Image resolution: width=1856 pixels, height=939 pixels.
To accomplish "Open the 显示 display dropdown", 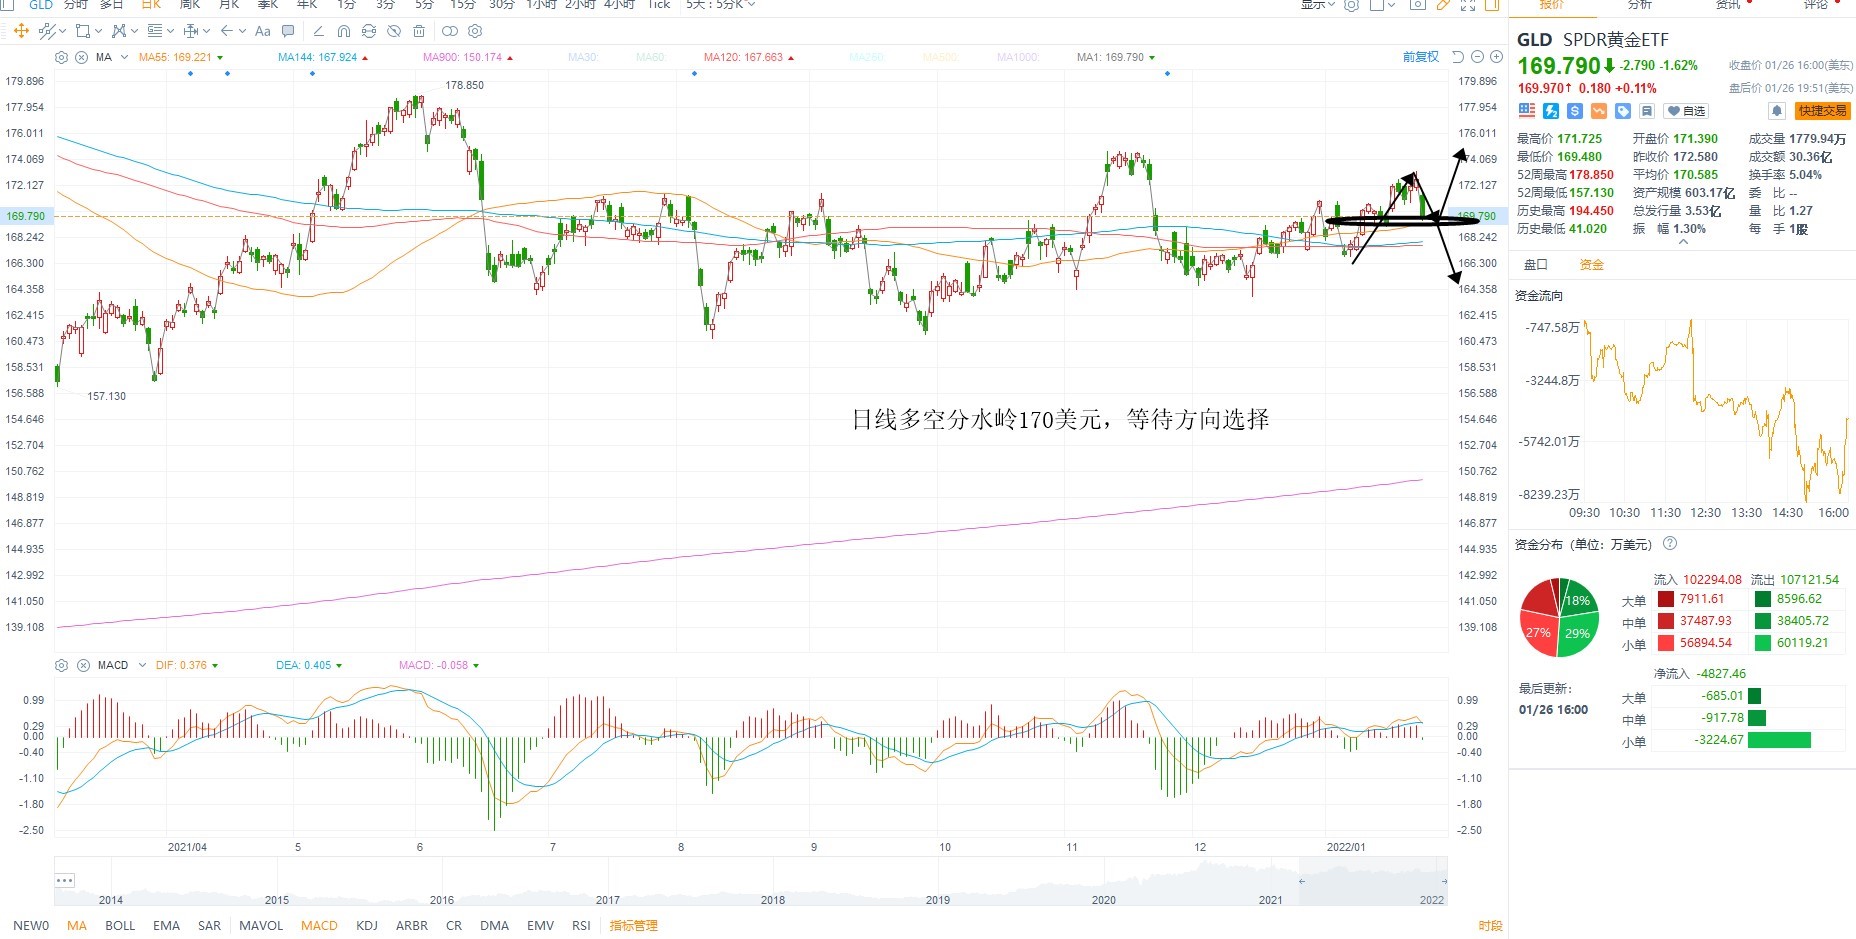I will (1317, 5).
